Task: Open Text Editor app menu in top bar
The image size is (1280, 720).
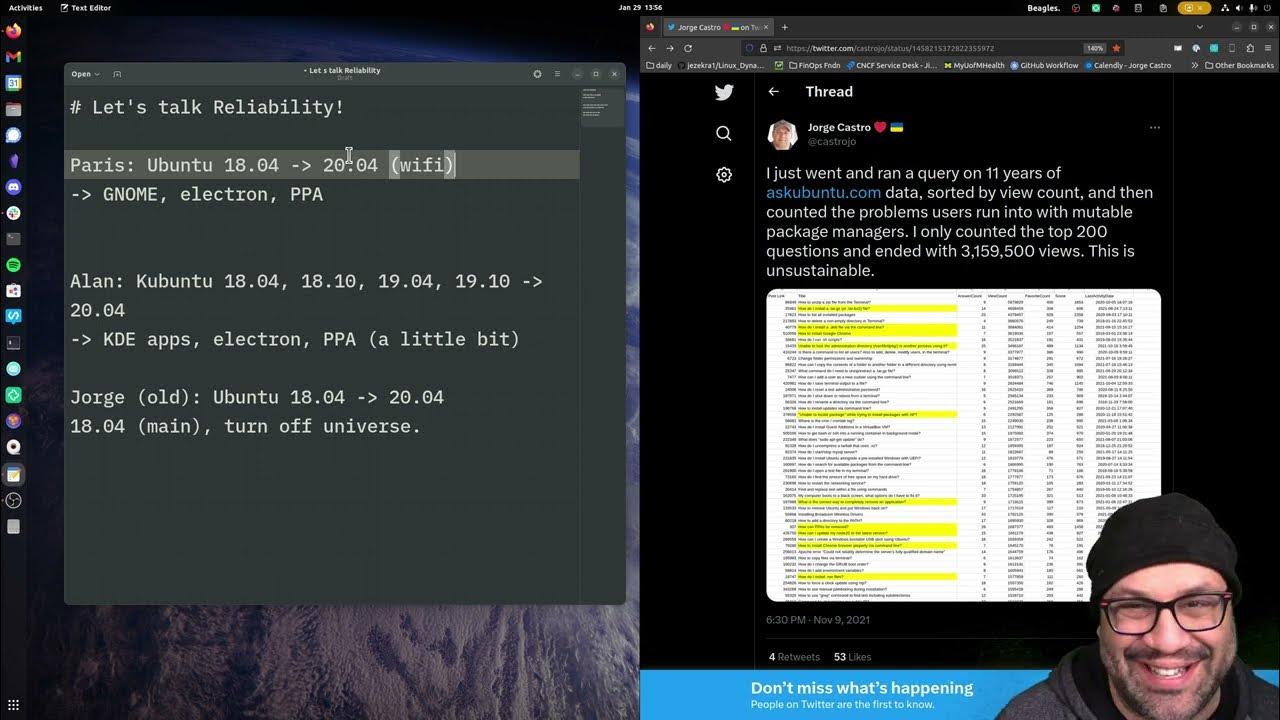Action: 86,7
